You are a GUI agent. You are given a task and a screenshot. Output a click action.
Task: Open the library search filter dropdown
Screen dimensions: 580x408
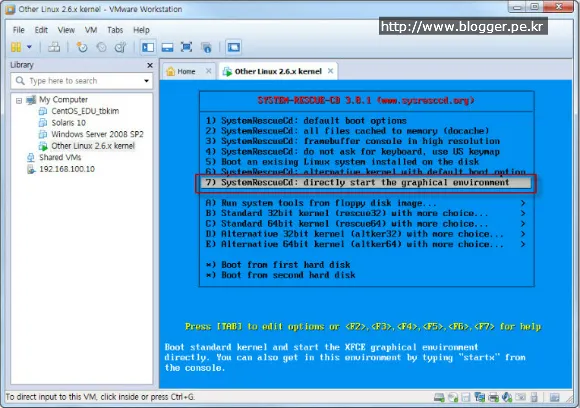[x=146, y=81]
